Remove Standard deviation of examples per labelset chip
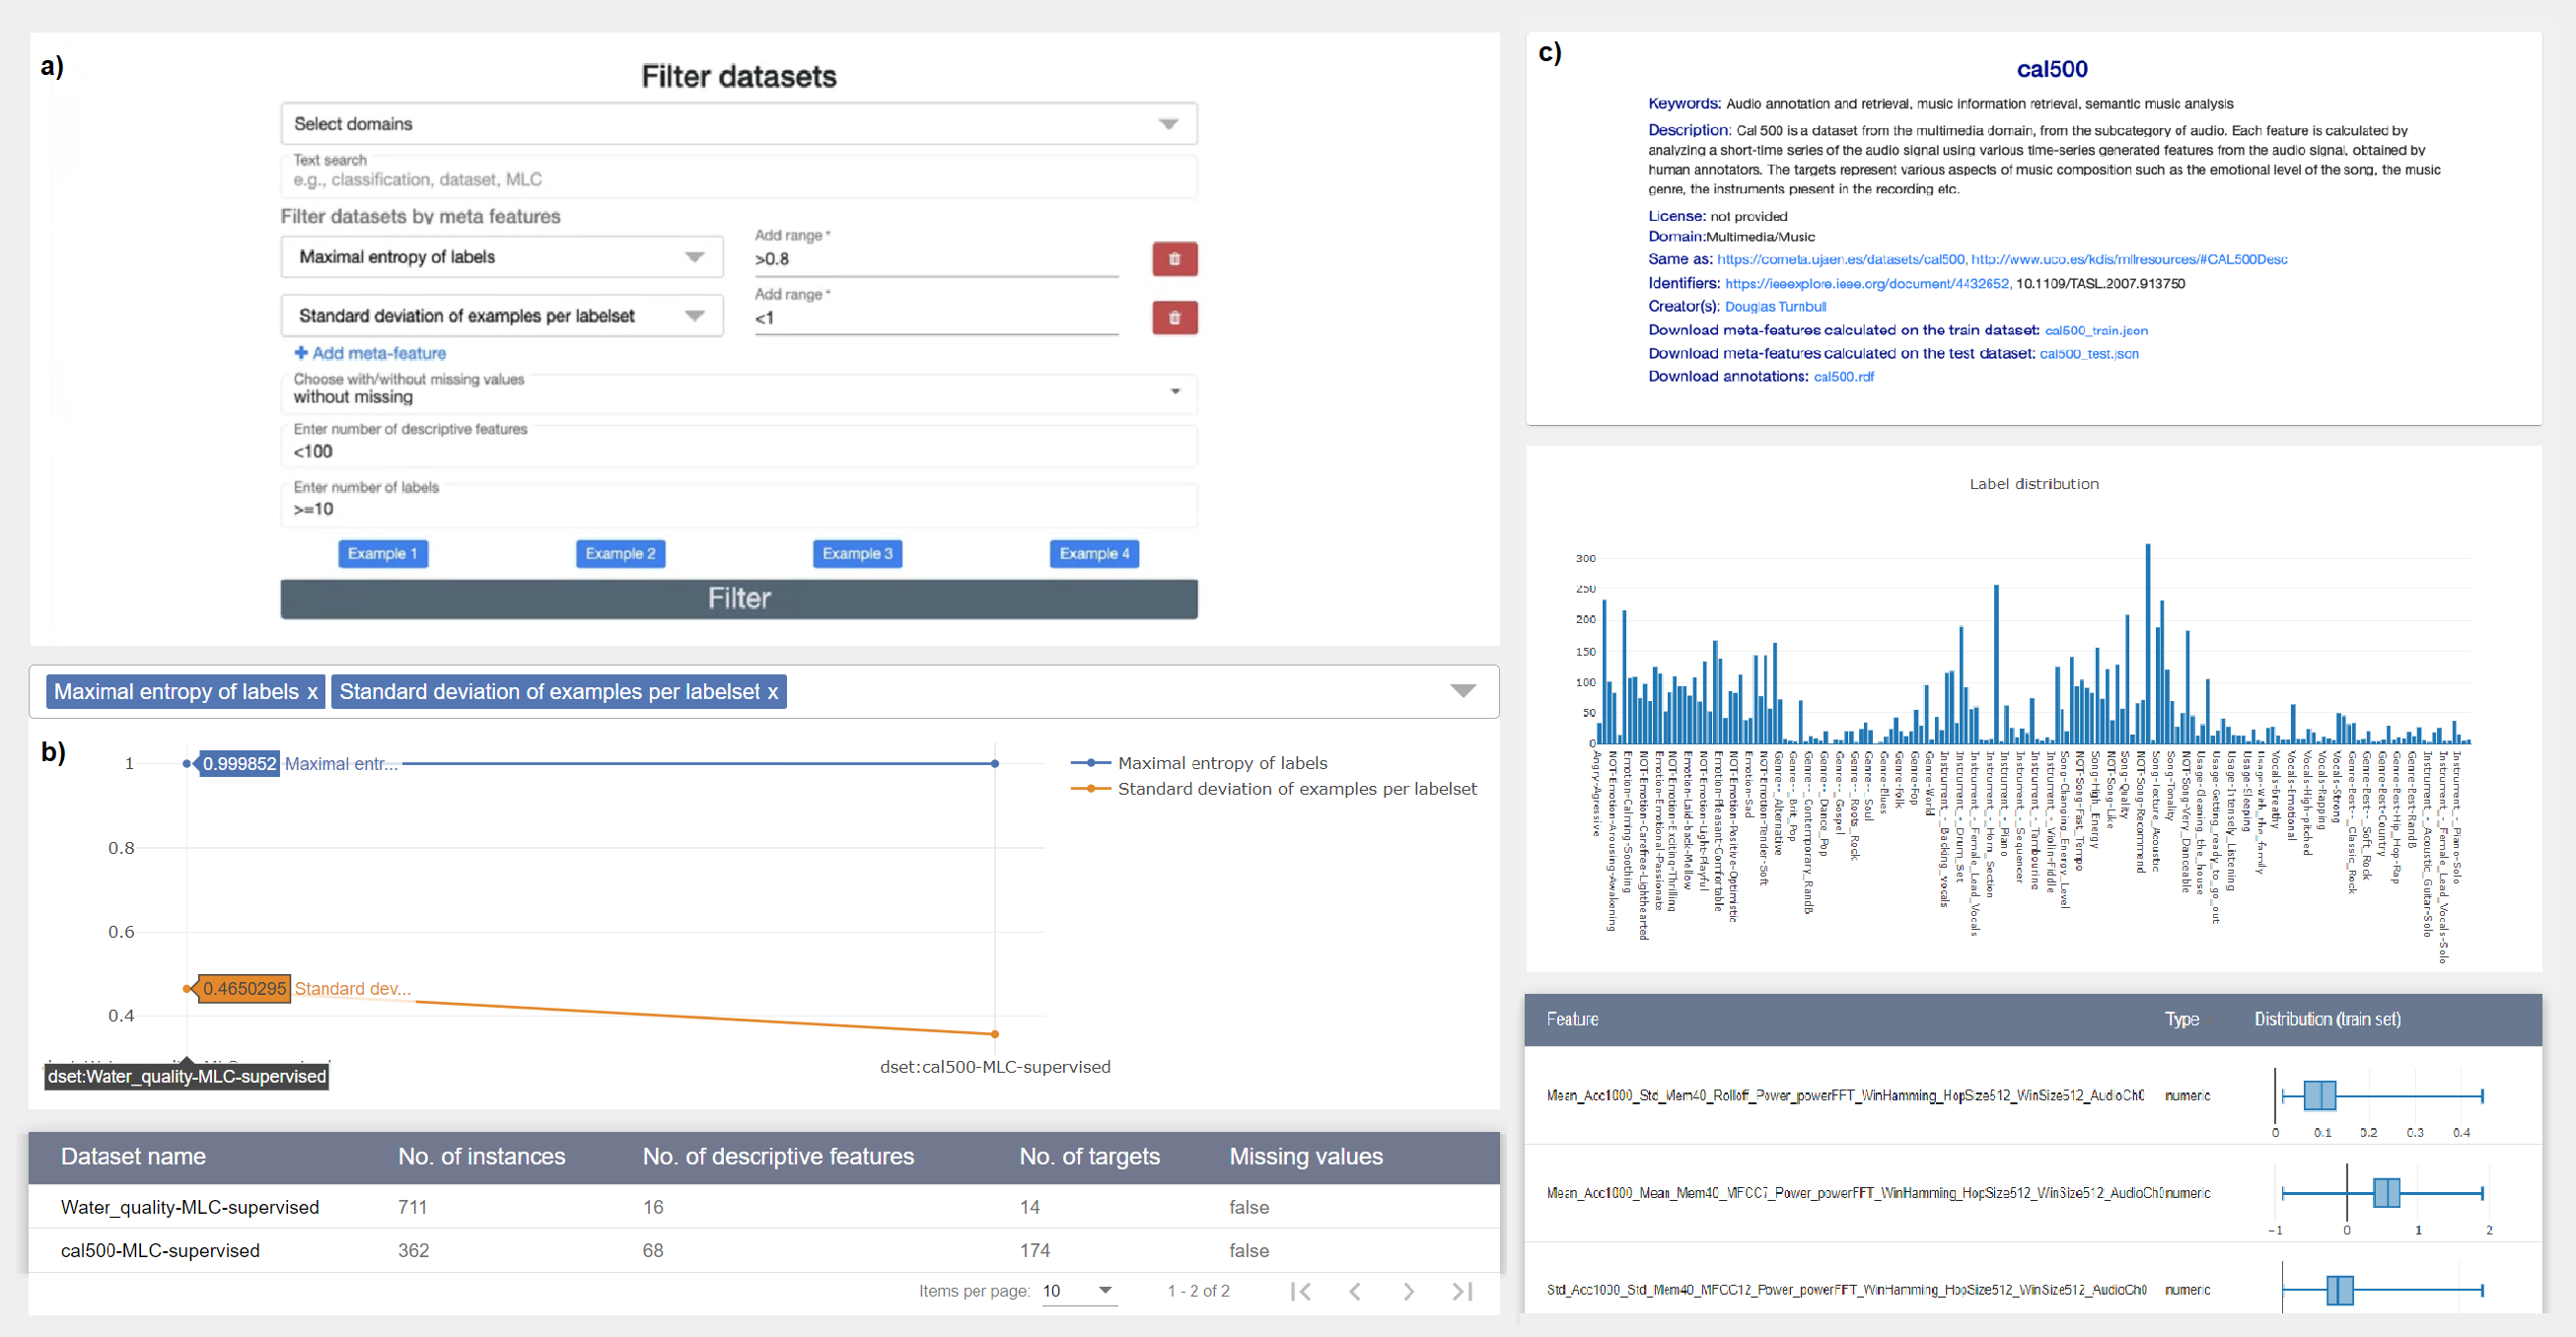 pyautogui.click(x=772, y=692)
